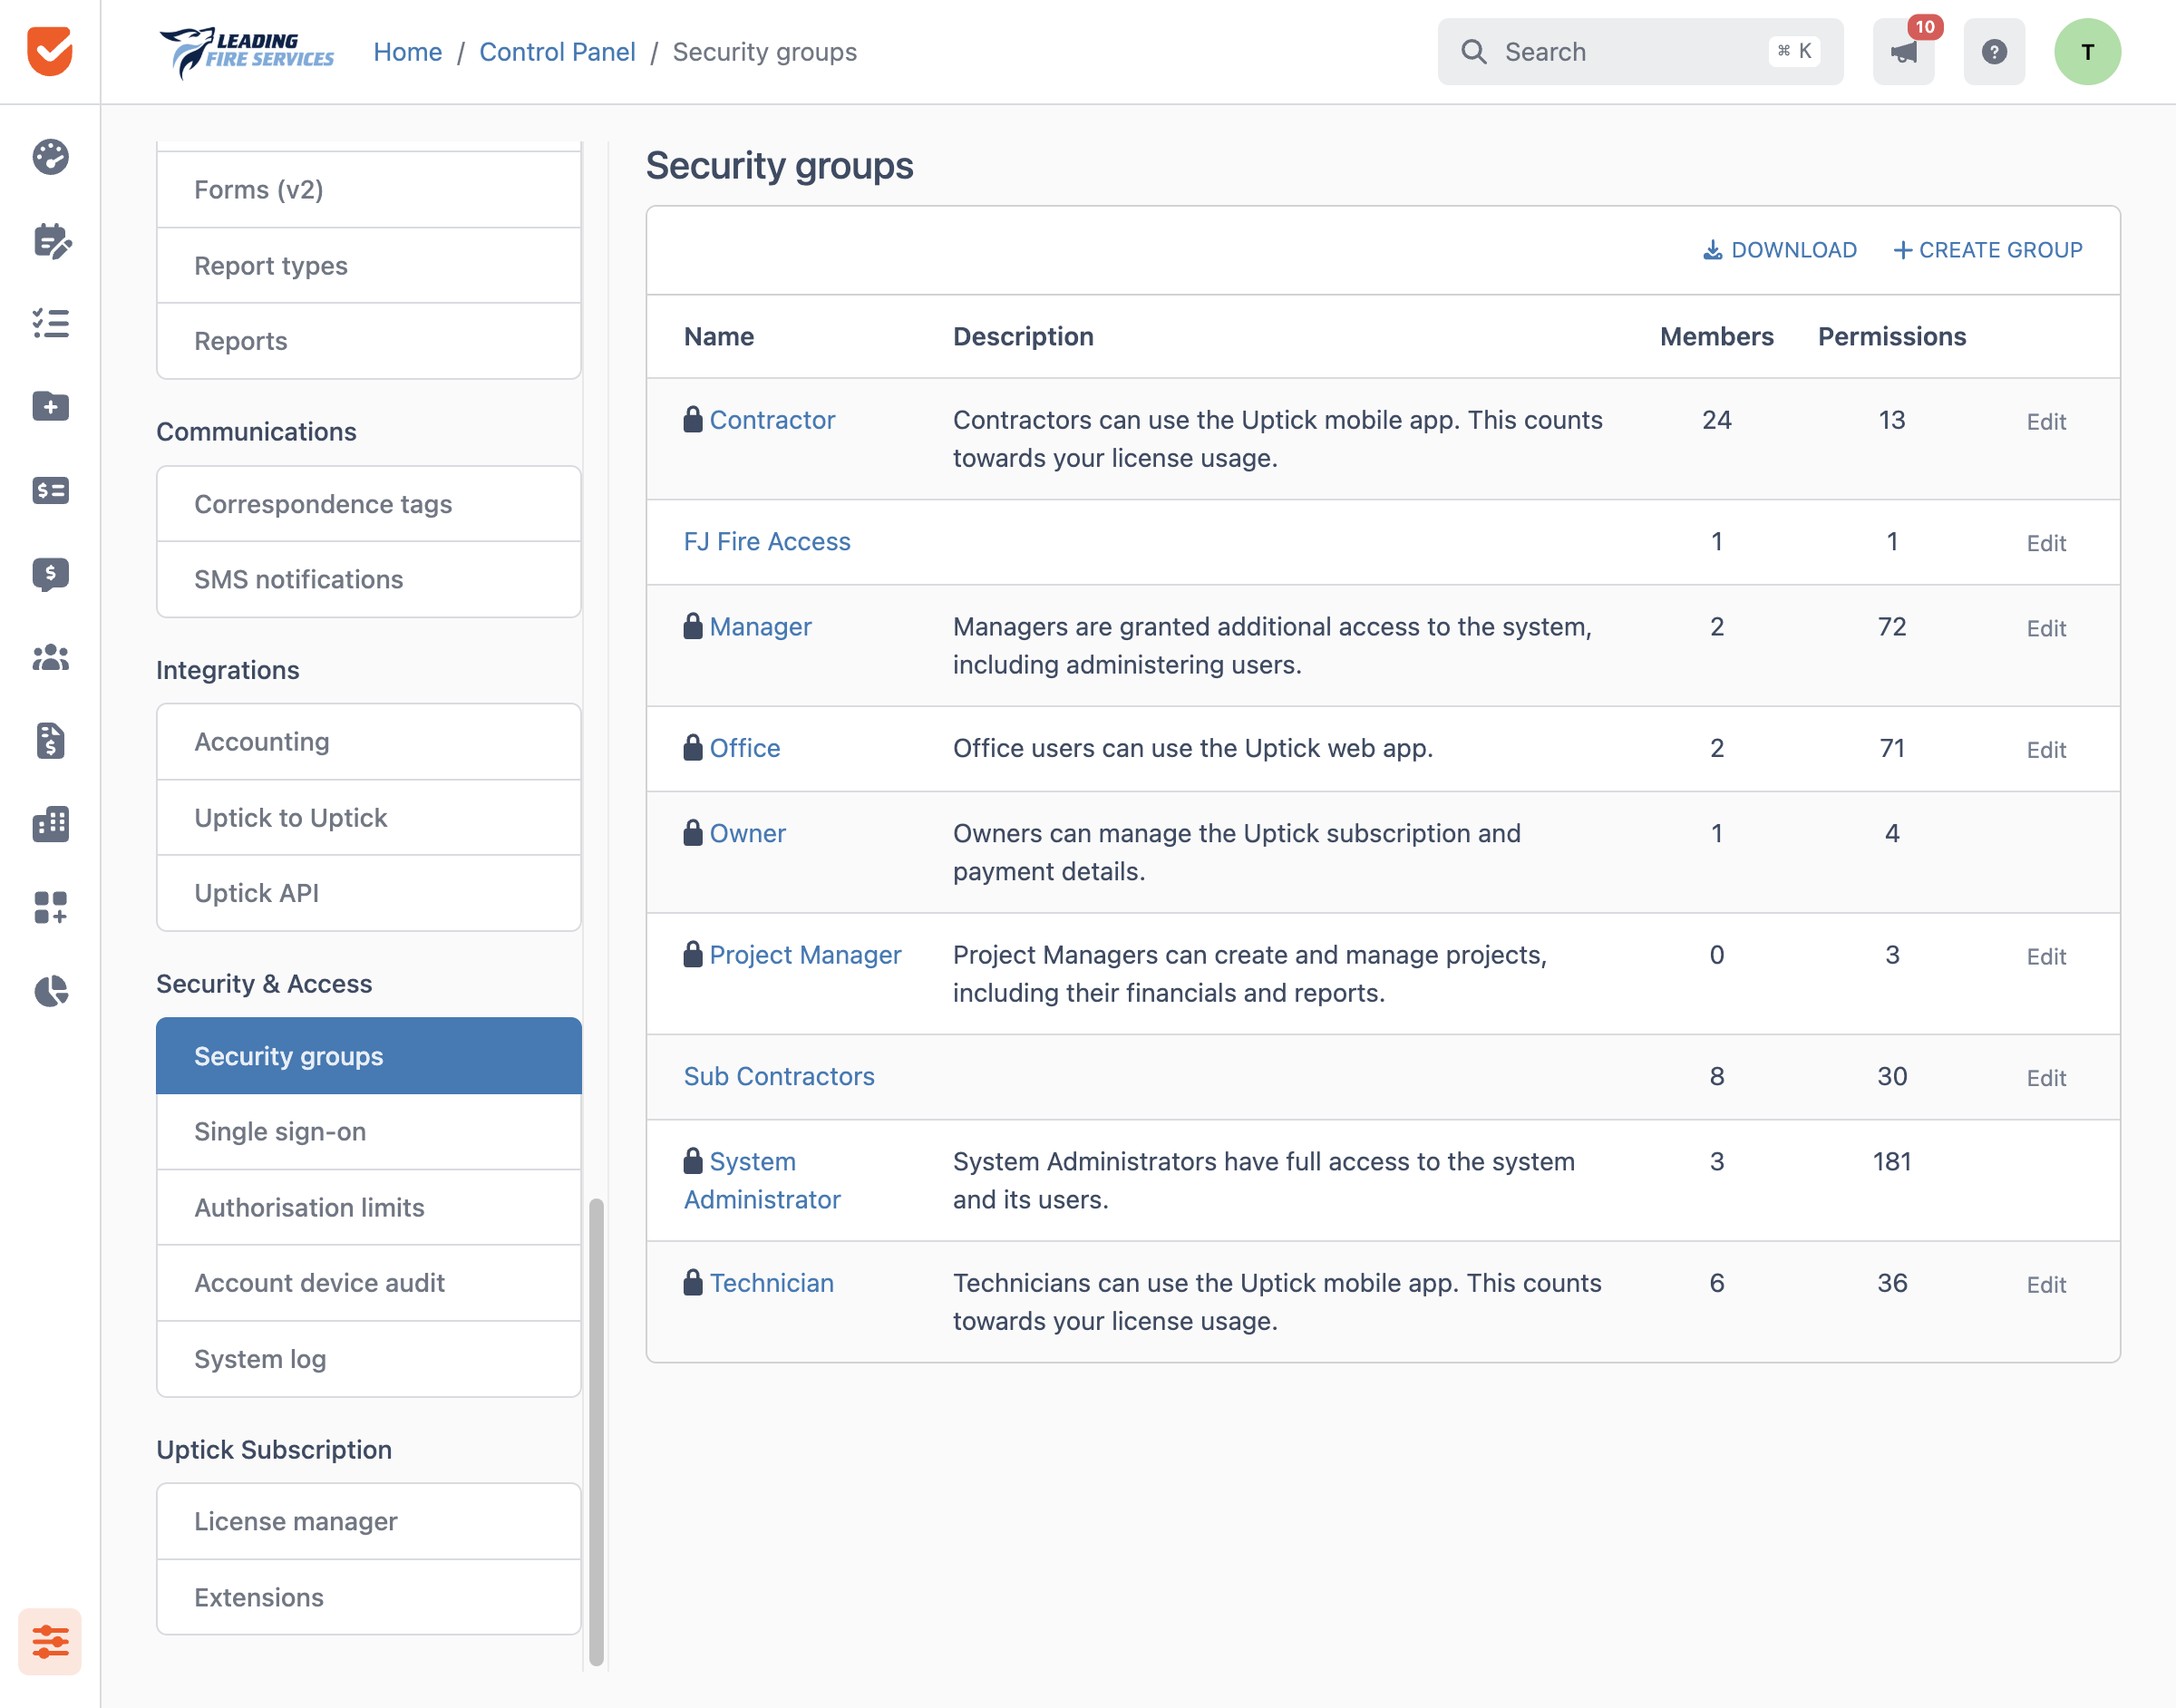Edit the Technician group
Screen dimensions: 2176x1708
[2046, 1285]
